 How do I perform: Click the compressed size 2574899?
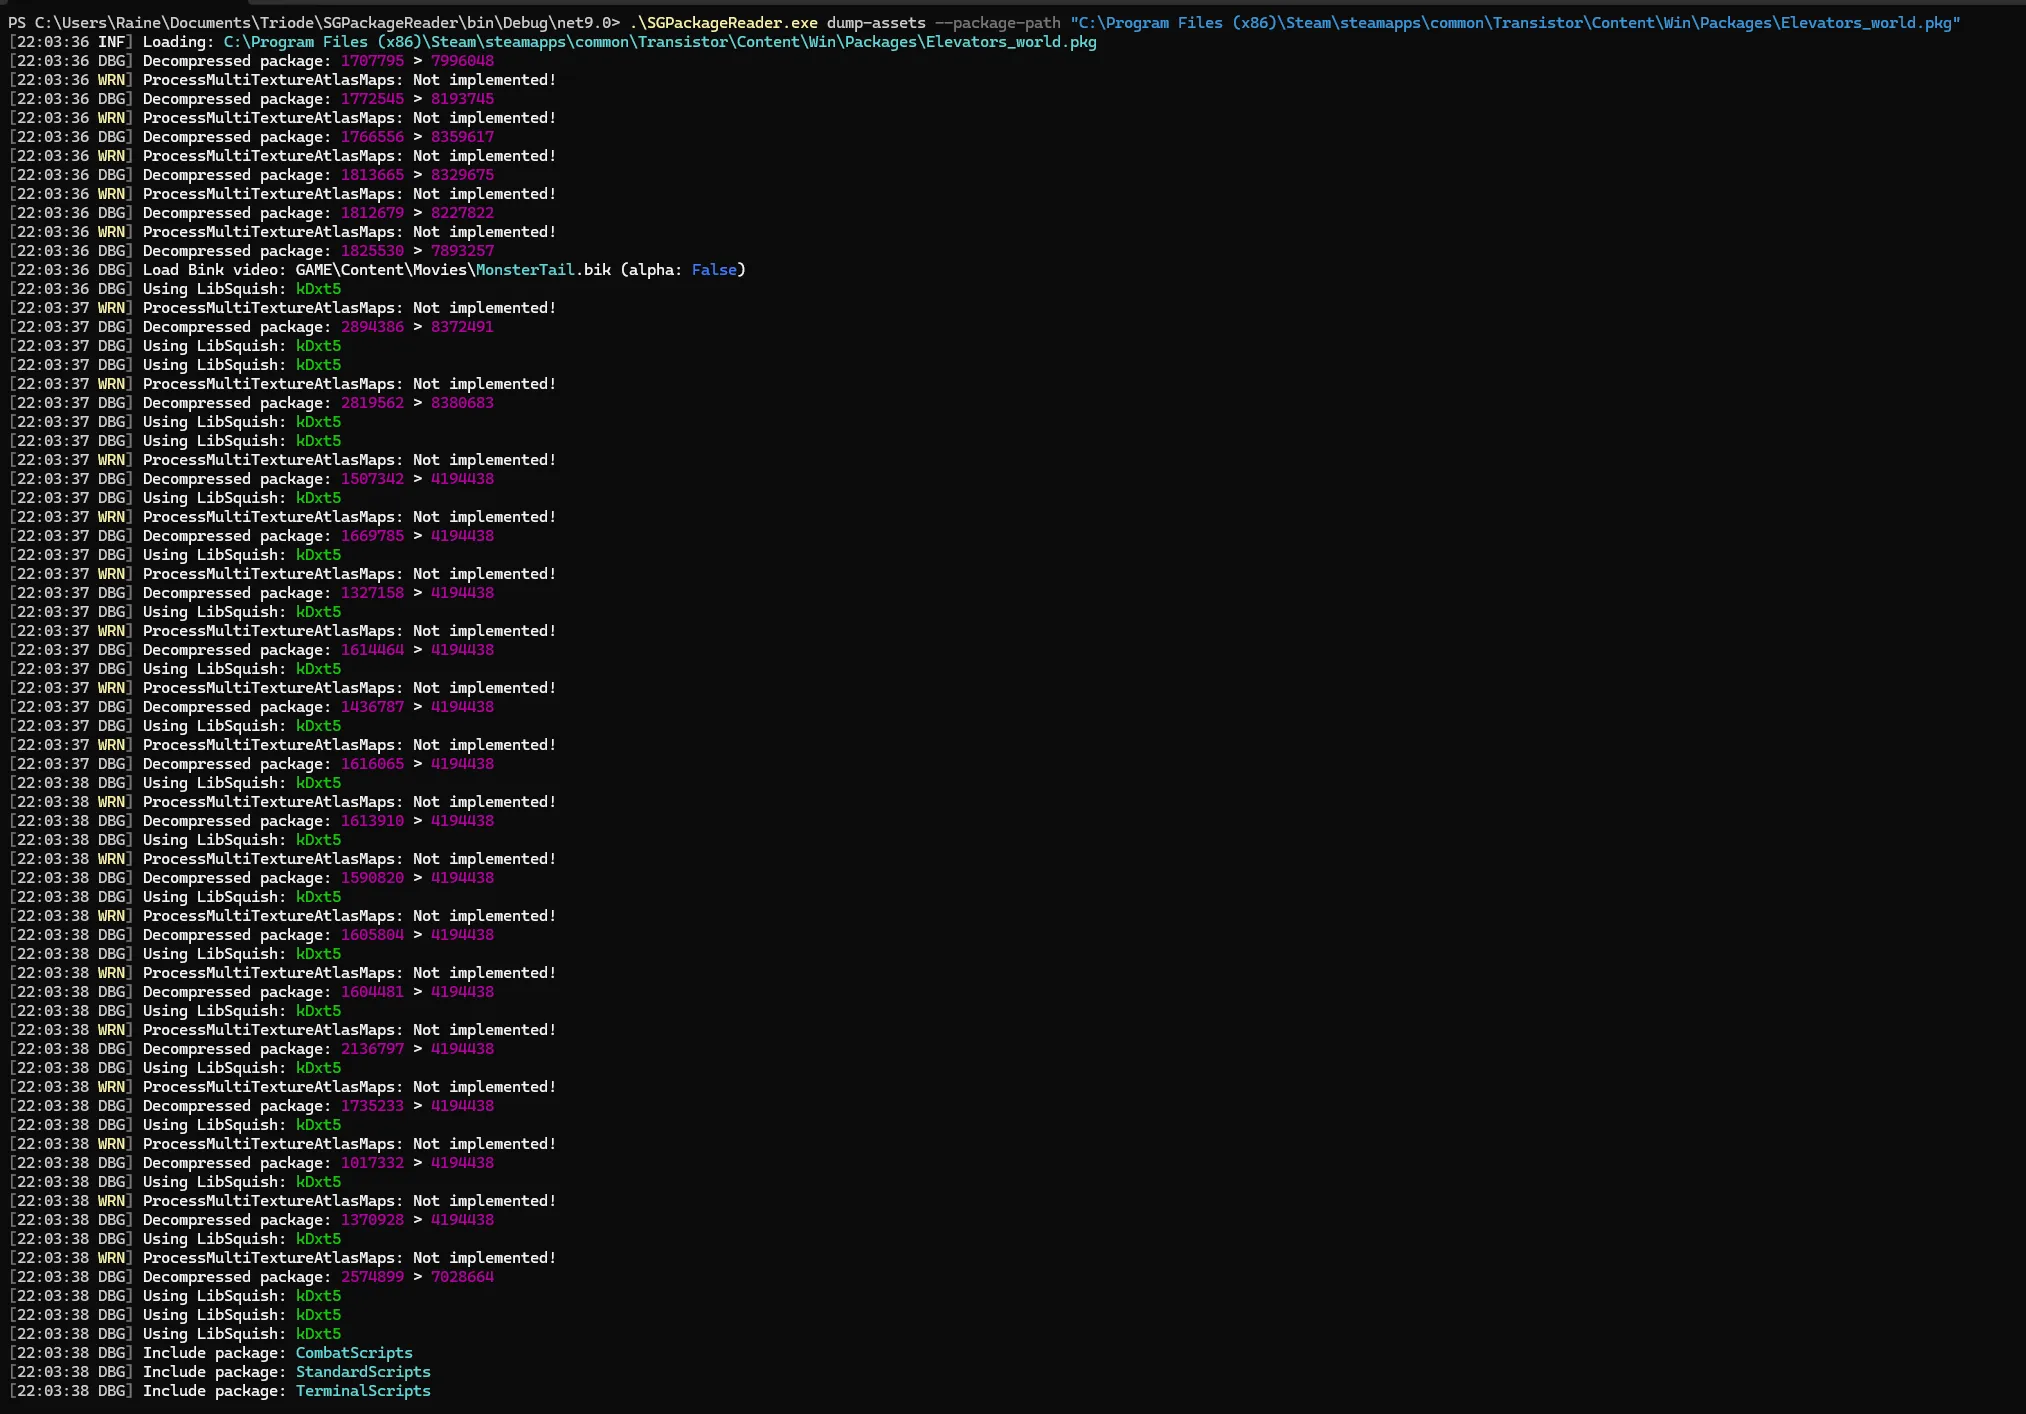[x=372, y=1277]
